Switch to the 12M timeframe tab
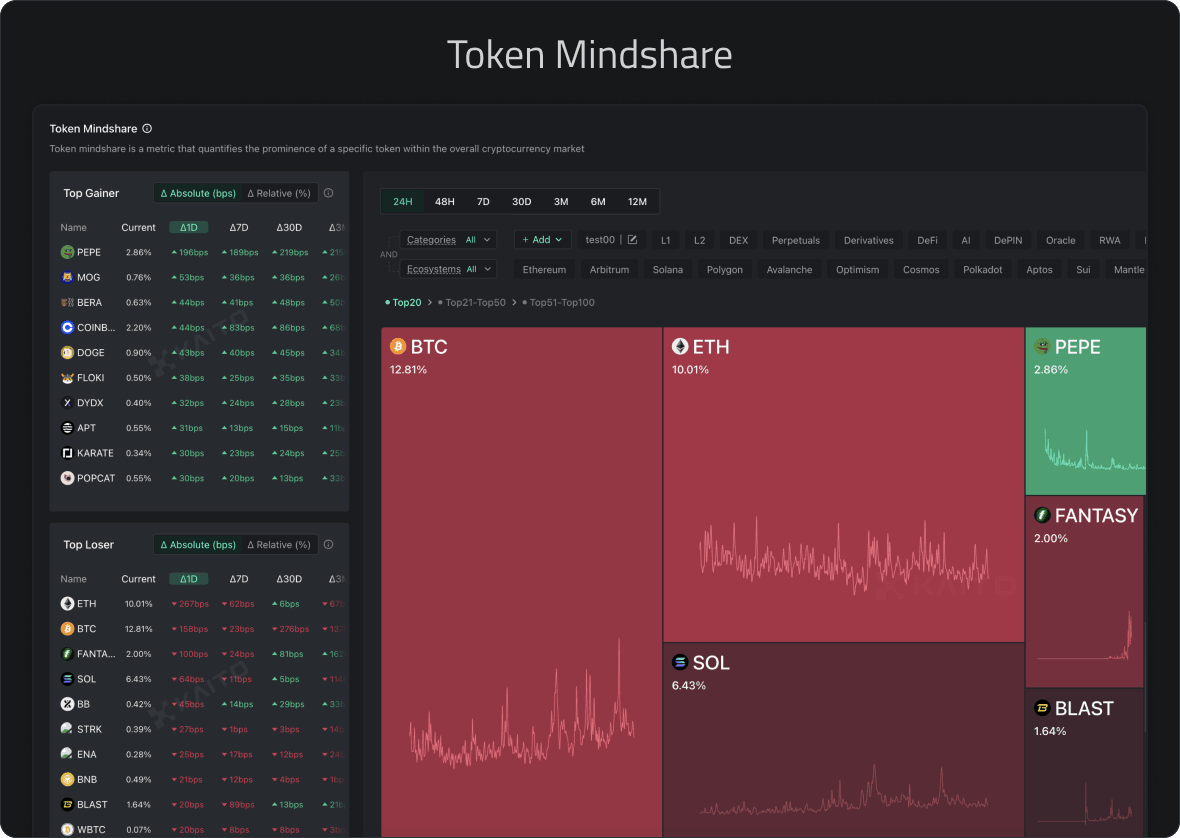The image size is (1180, 838). (x=637, y=202)
